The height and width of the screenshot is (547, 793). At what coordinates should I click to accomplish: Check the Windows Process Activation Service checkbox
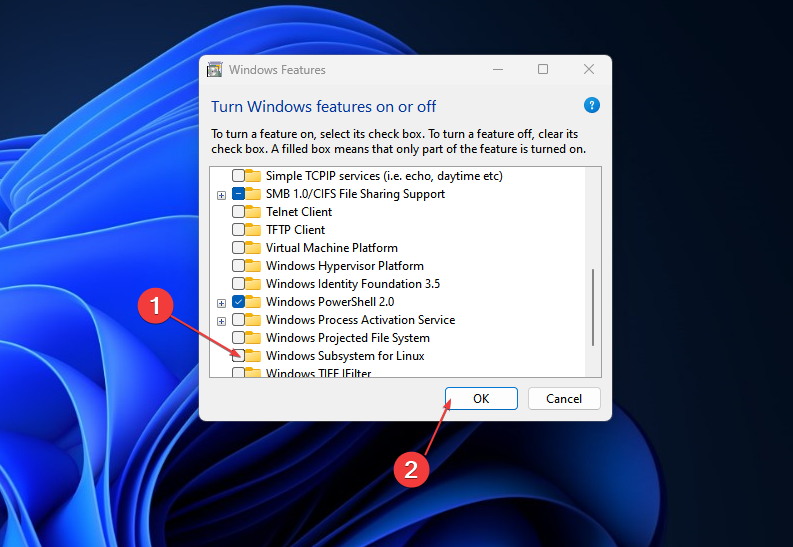[x=238, y=320]
